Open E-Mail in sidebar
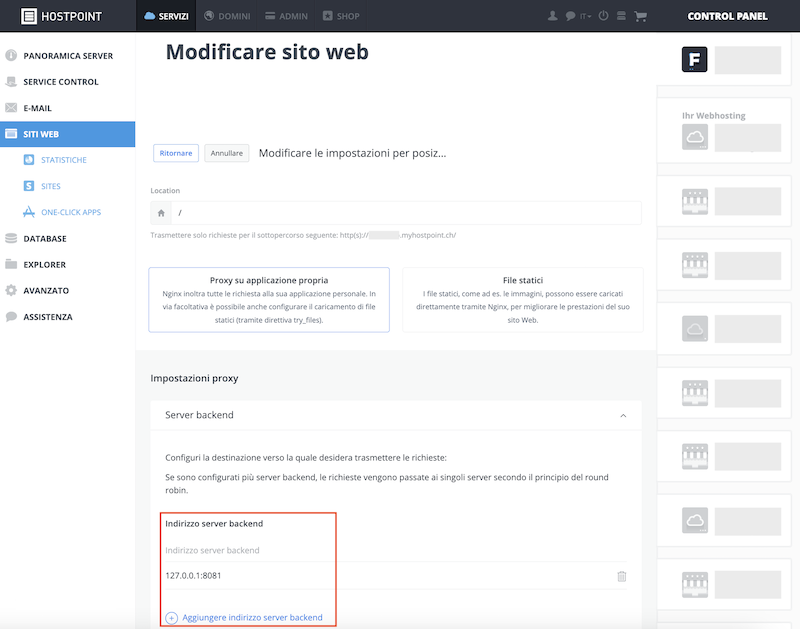800x629 pixels. point(67,108)
